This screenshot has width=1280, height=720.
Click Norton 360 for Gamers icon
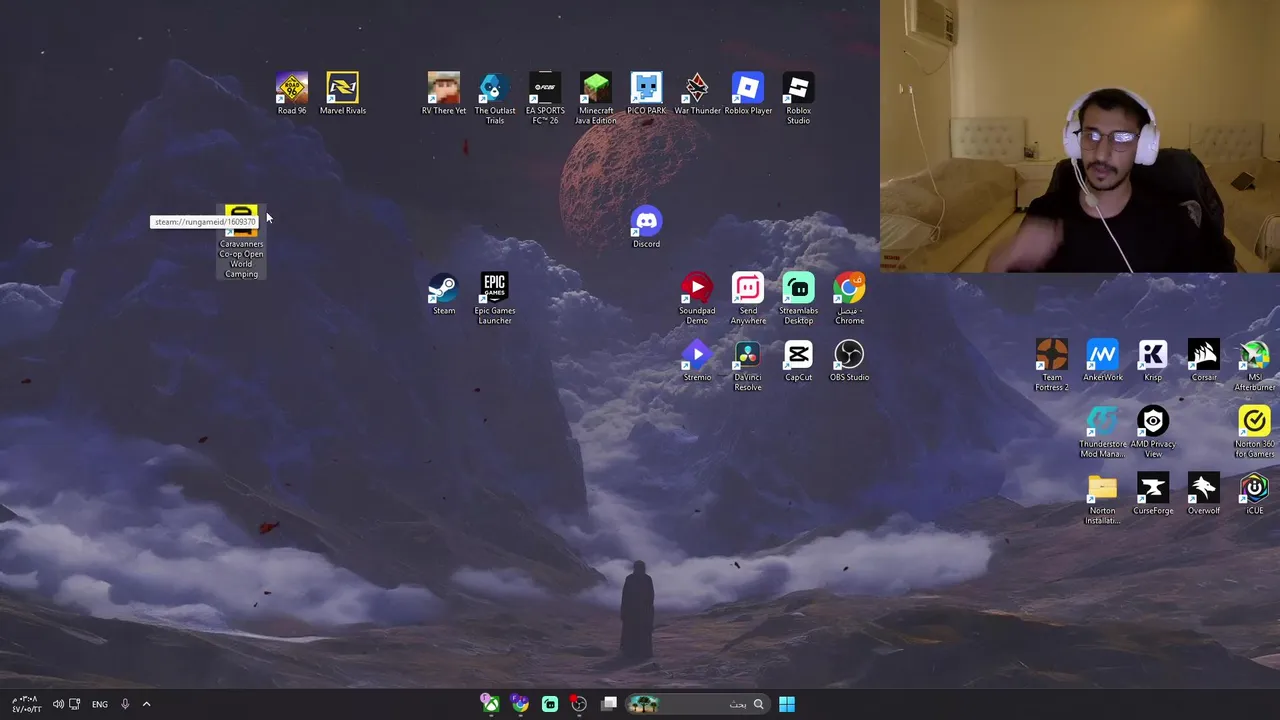coord(1254,432)
